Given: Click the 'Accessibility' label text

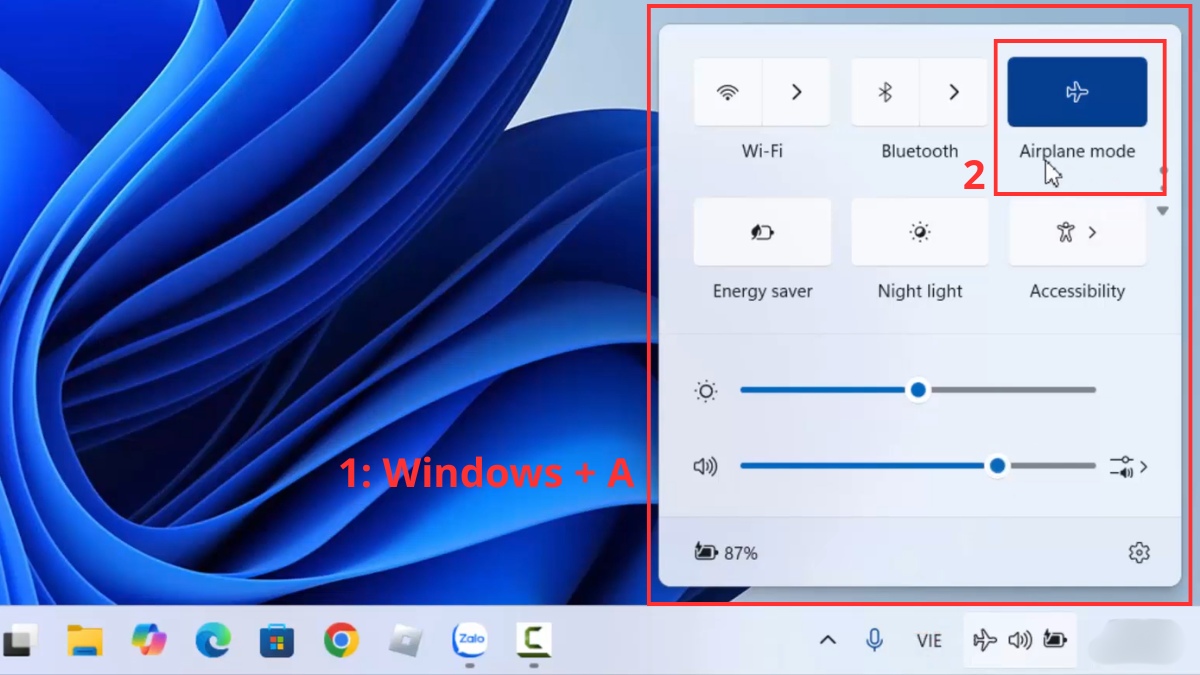Looking at the screenshot, I should (x=1077, y=291).
